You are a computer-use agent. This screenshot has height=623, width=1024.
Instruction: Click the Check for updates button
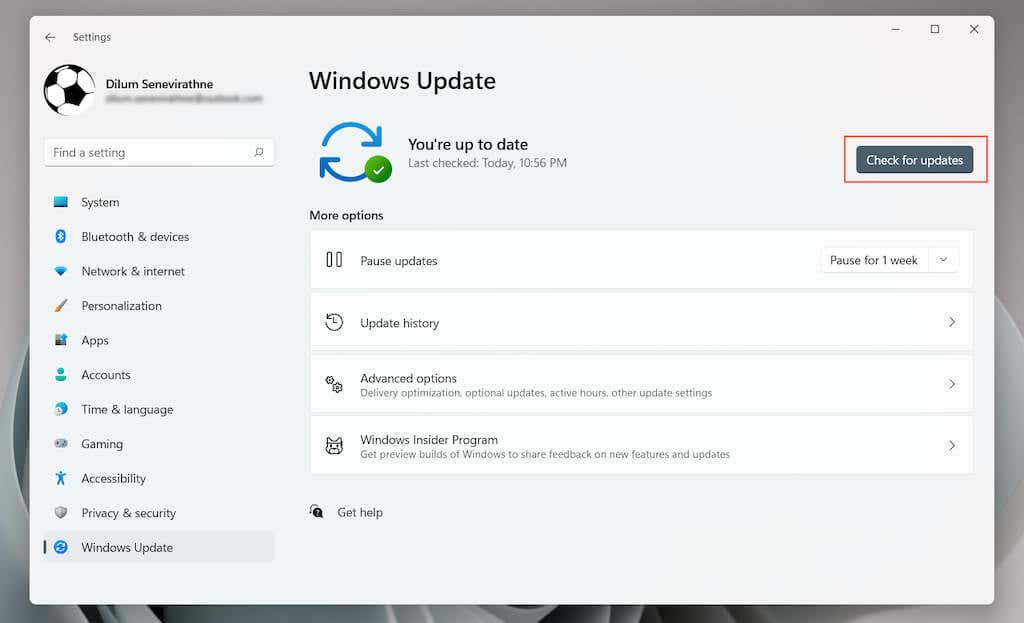[x=914, y=160]
